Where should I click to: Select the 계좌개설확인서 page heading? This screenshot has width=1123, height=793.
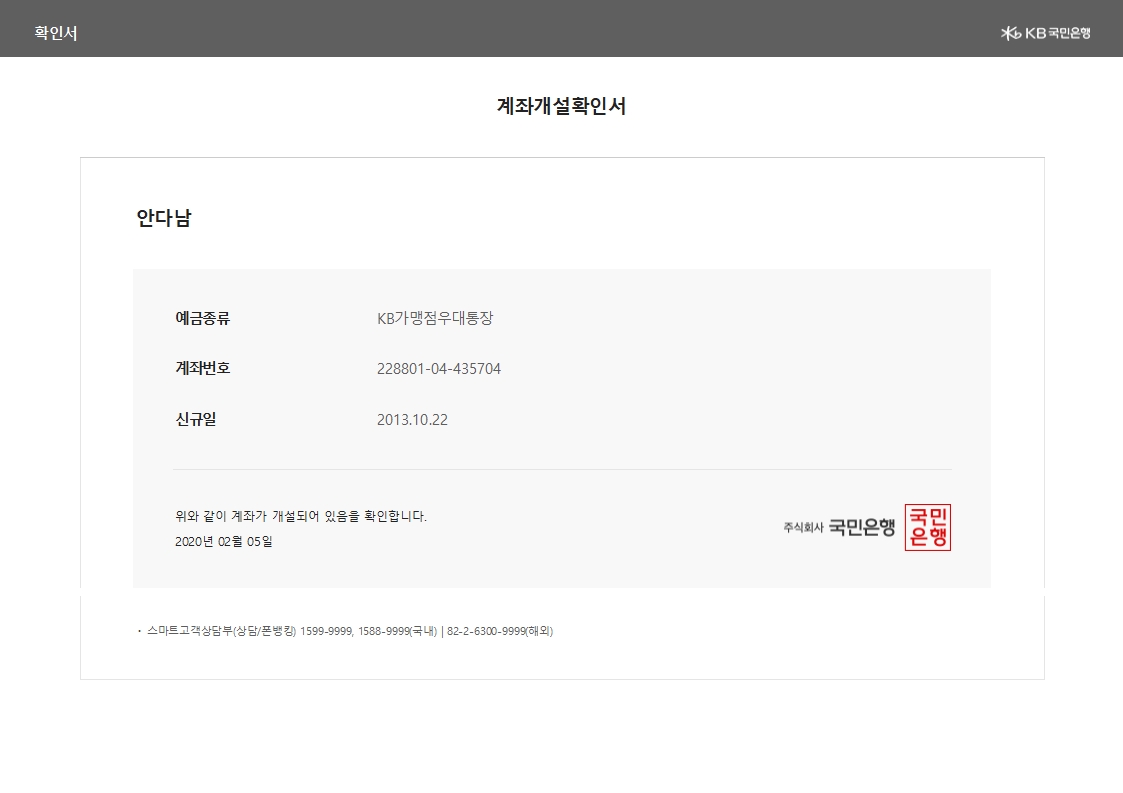561,106
